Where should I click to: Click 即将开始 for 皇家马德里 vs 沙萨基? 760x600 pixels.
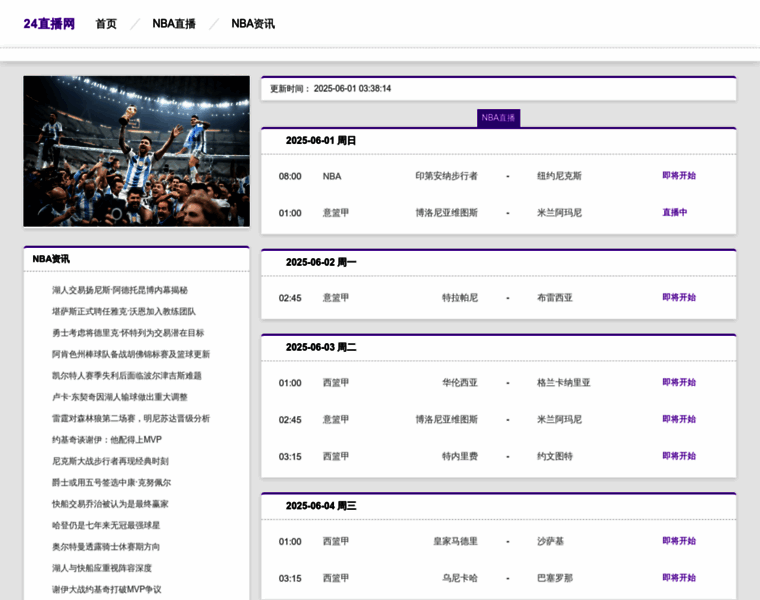click(679, 541)
